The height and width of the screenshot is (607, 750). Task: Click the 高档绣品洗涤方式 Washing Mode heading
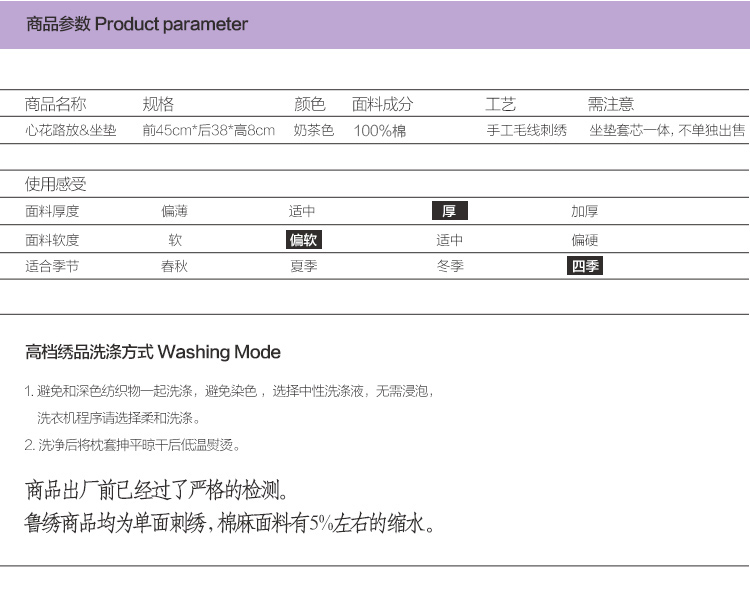point(153,352)
